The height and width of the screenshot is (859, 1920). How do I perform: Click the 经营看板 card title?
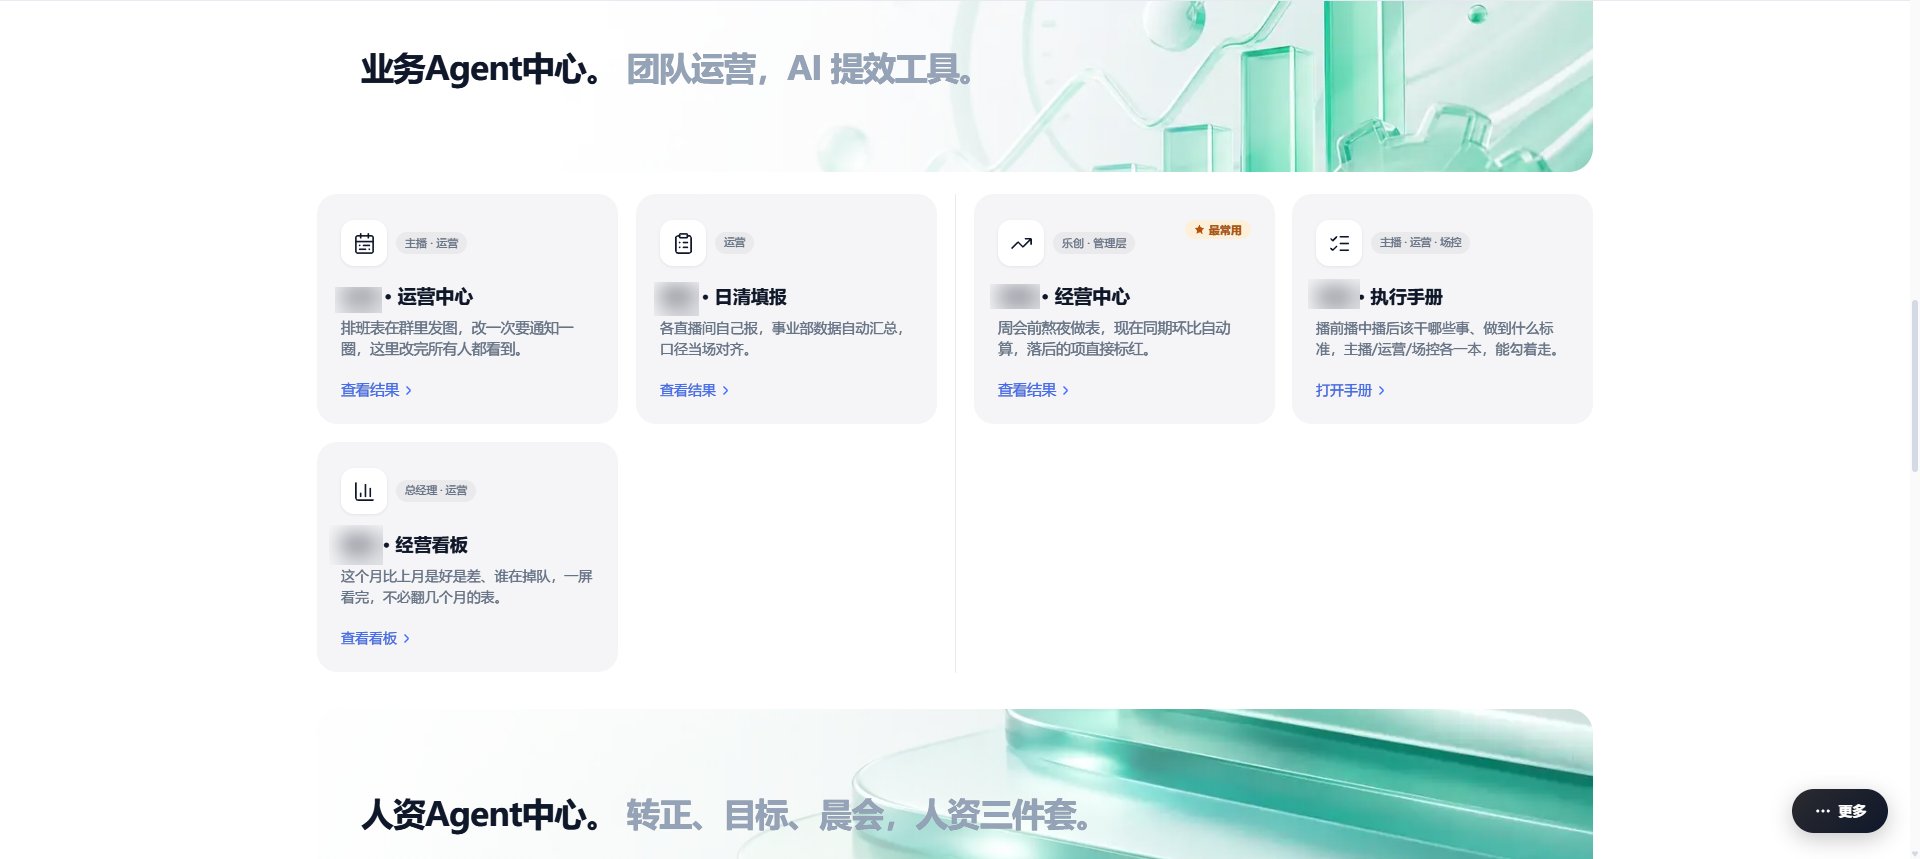pos(432,545)
